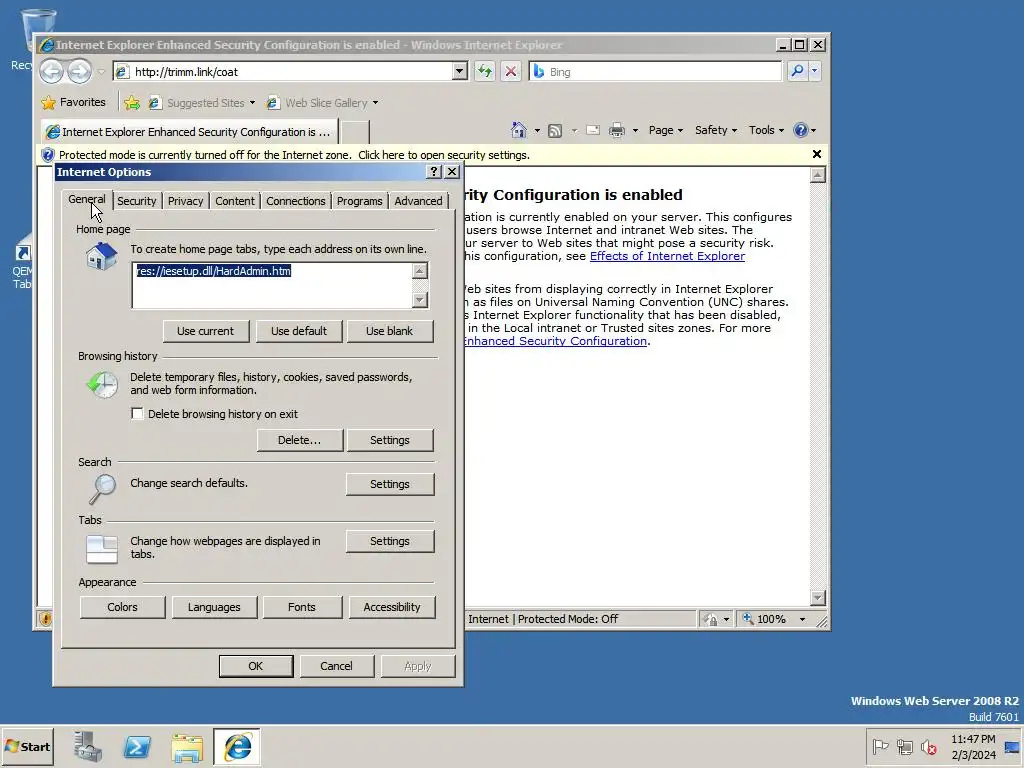Open search provider dropdown next to magnifier
This screenshot has height=768, width=1024.
coord(814,71)
